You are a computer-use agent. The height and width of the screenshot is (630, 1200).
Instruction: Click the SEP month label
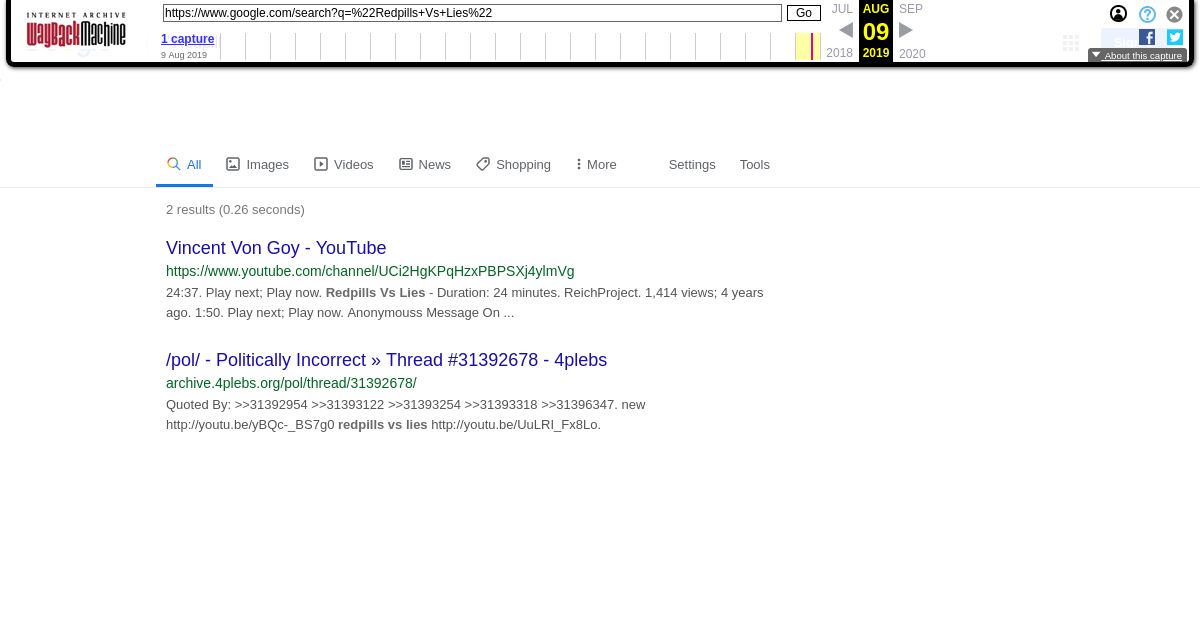pos(911,9)
